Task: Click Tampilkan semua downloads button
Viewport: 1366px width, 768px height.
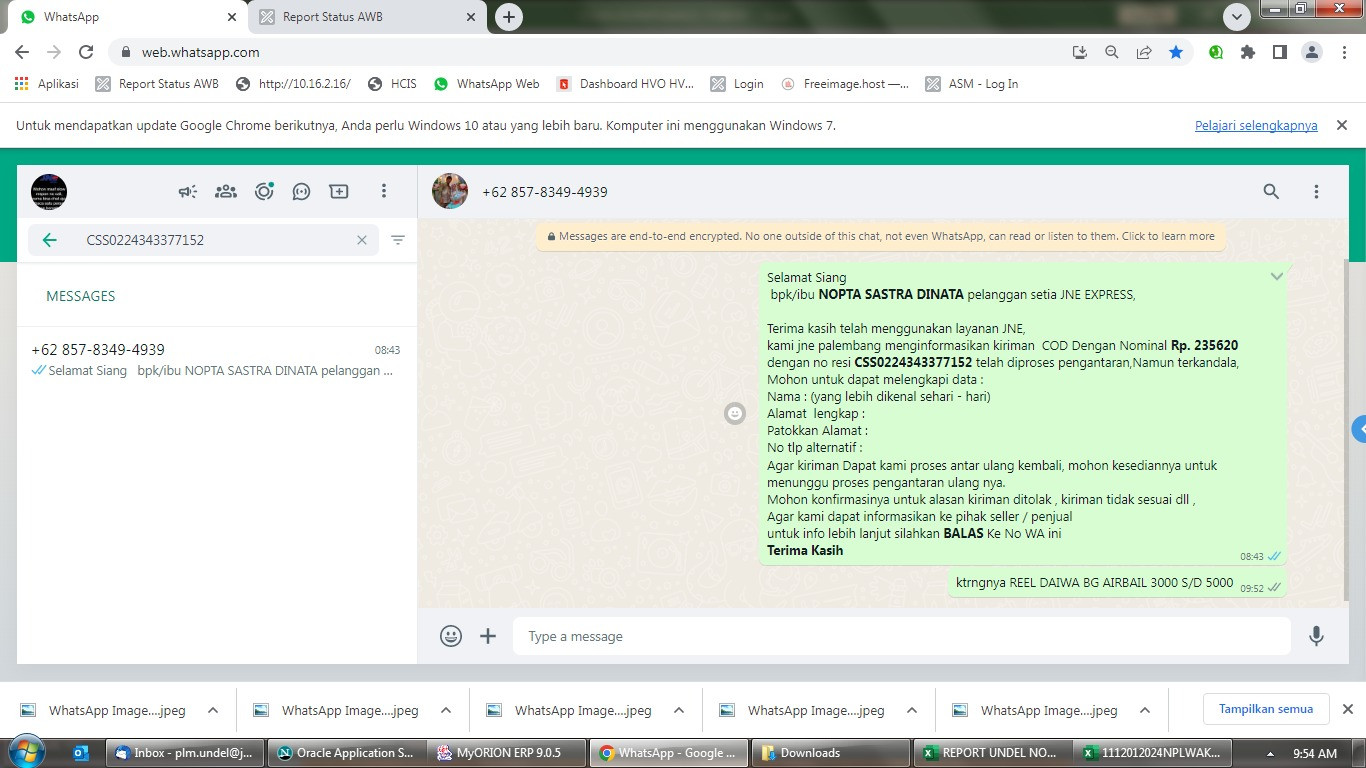Action: coord(1266,709)
